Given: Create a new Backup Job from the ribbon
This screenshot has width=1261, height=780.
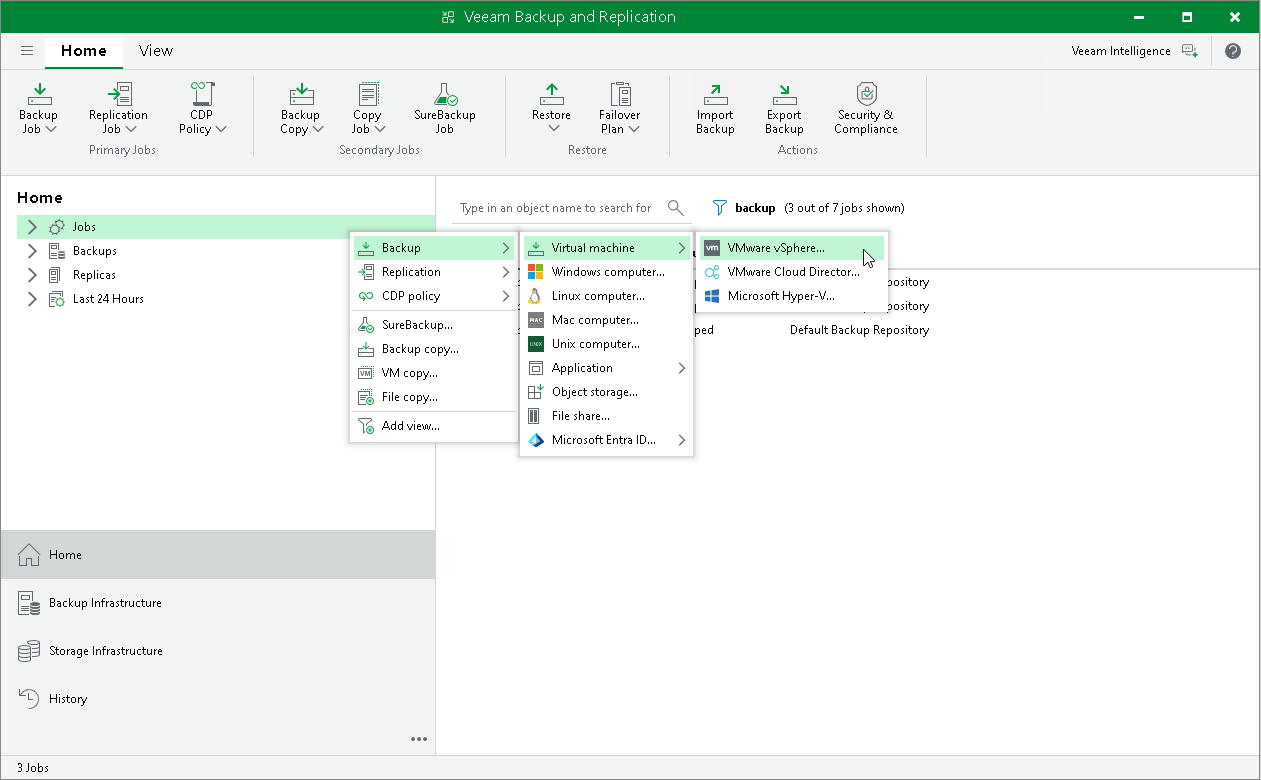Looking at the screenshot, I should point(38,106).
